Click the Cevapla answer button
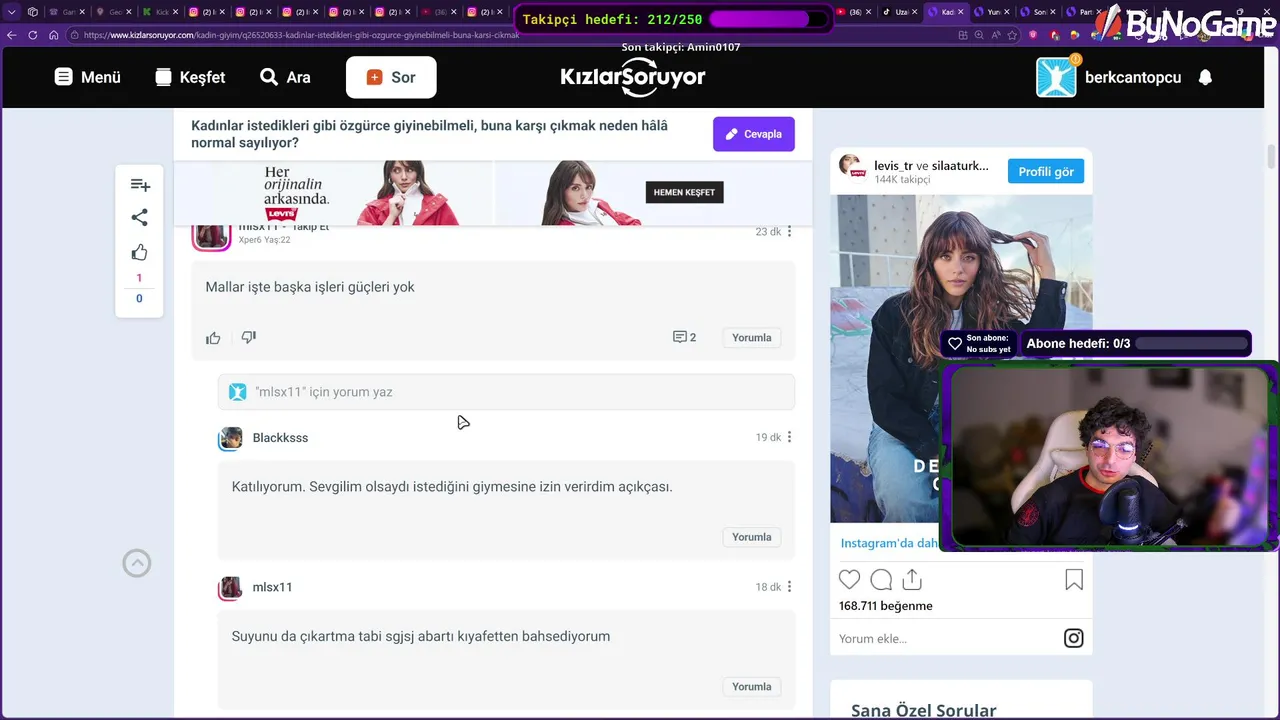1280x720 pixels. click(x=754, y=134)
